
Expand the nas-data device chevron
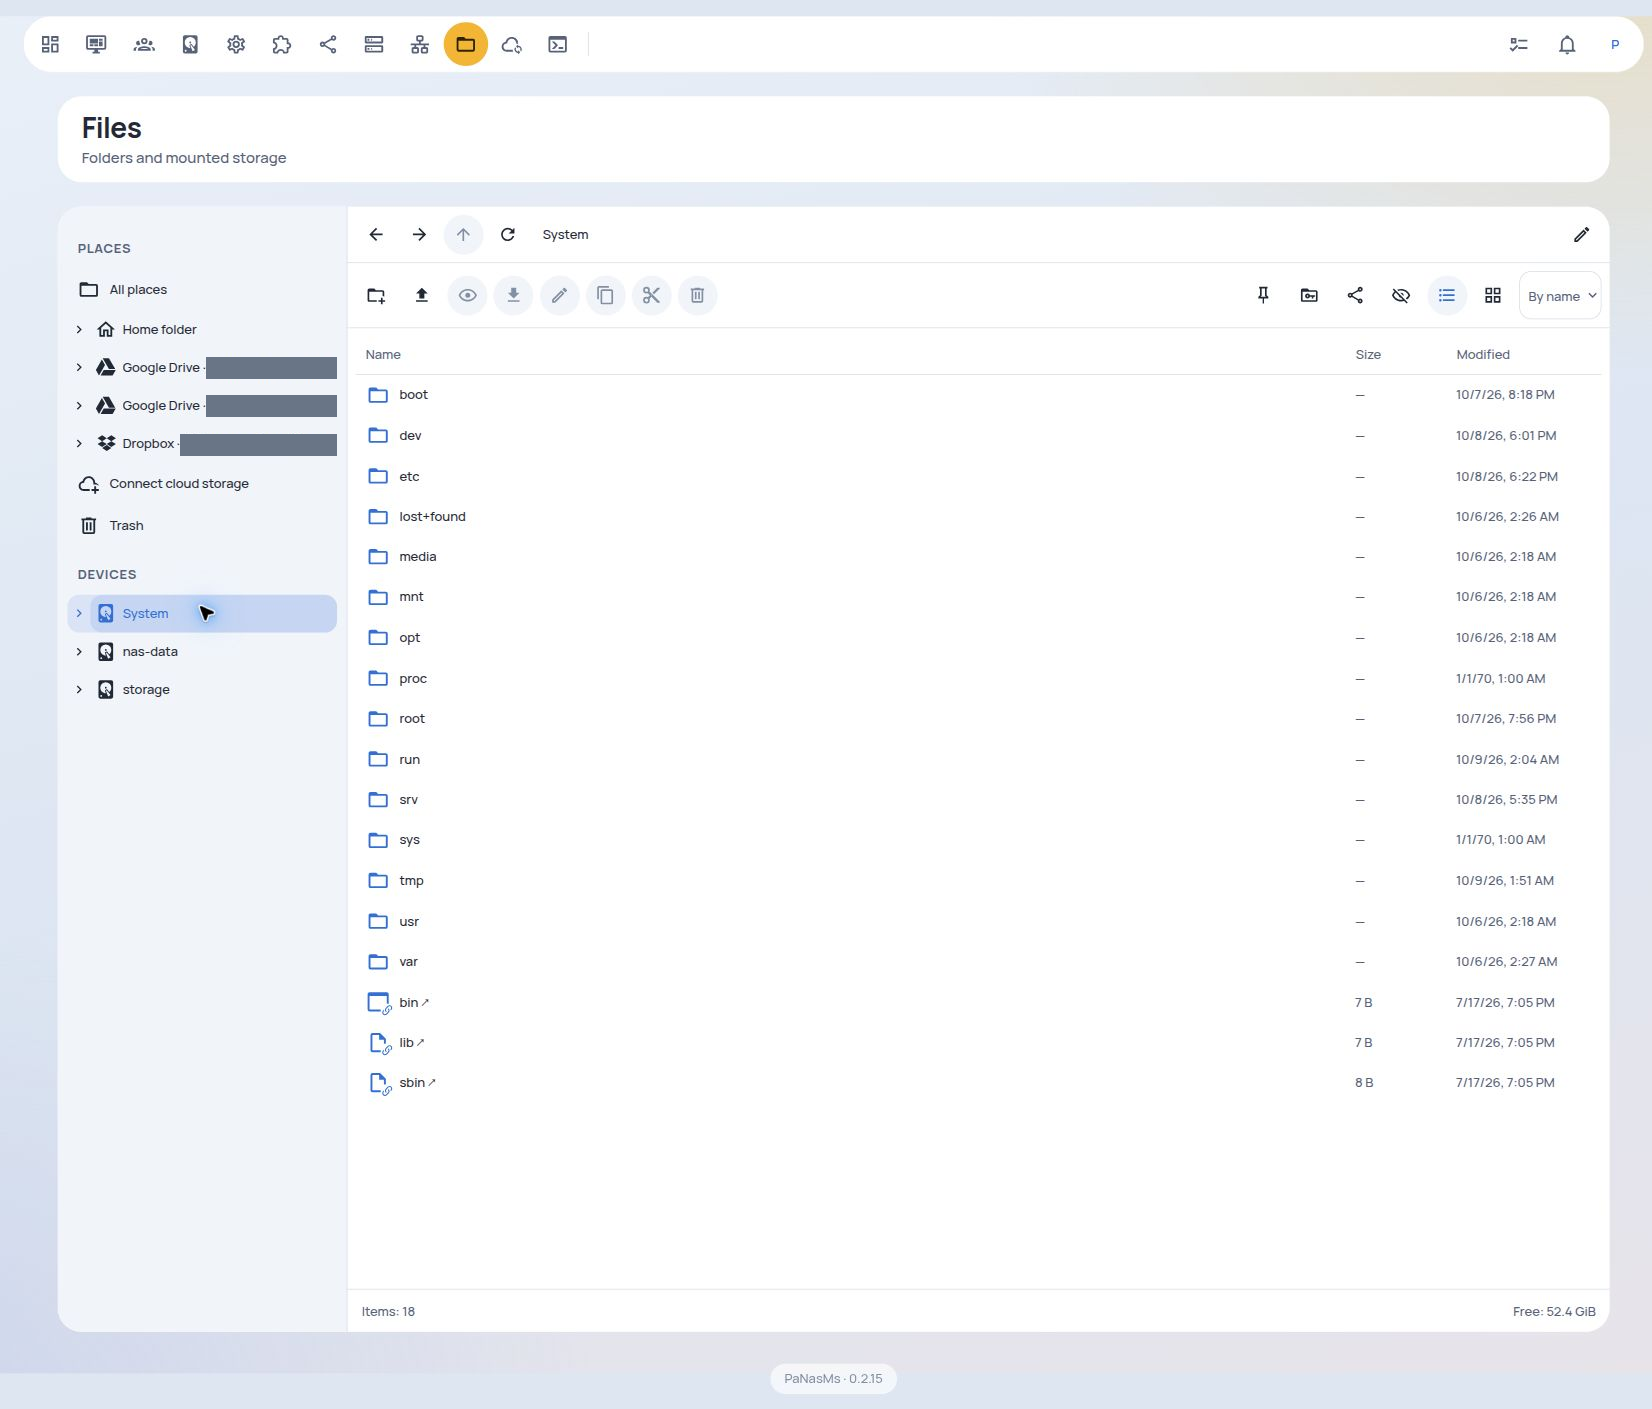click(79, 651)
